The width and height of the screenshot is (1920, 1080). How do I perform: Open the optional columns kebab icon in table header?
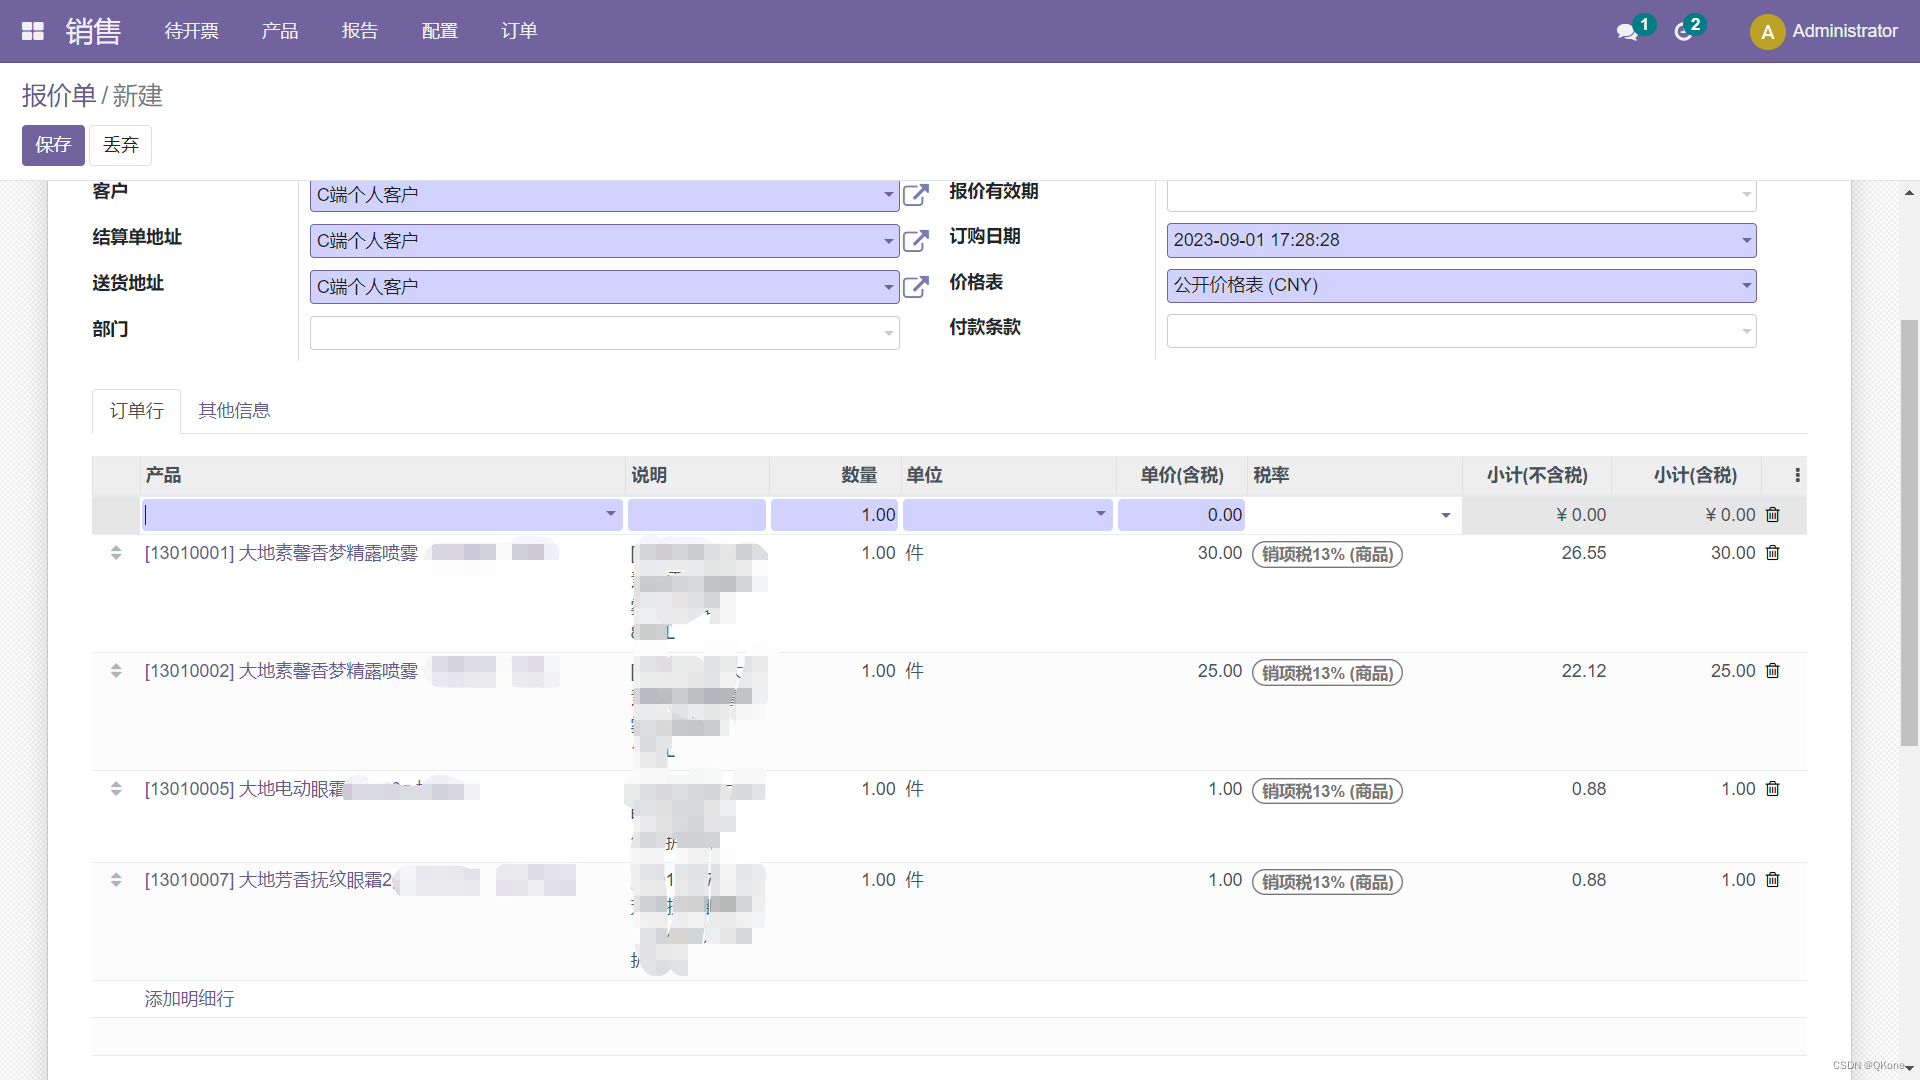pos(1796,475)
